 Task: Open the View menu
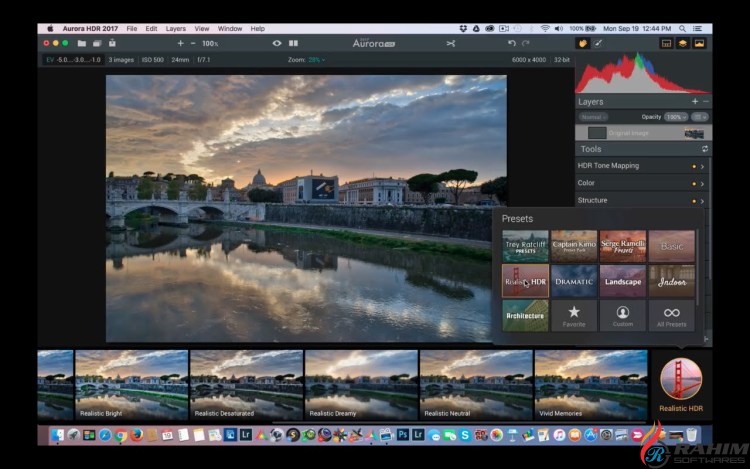(202, 29)
